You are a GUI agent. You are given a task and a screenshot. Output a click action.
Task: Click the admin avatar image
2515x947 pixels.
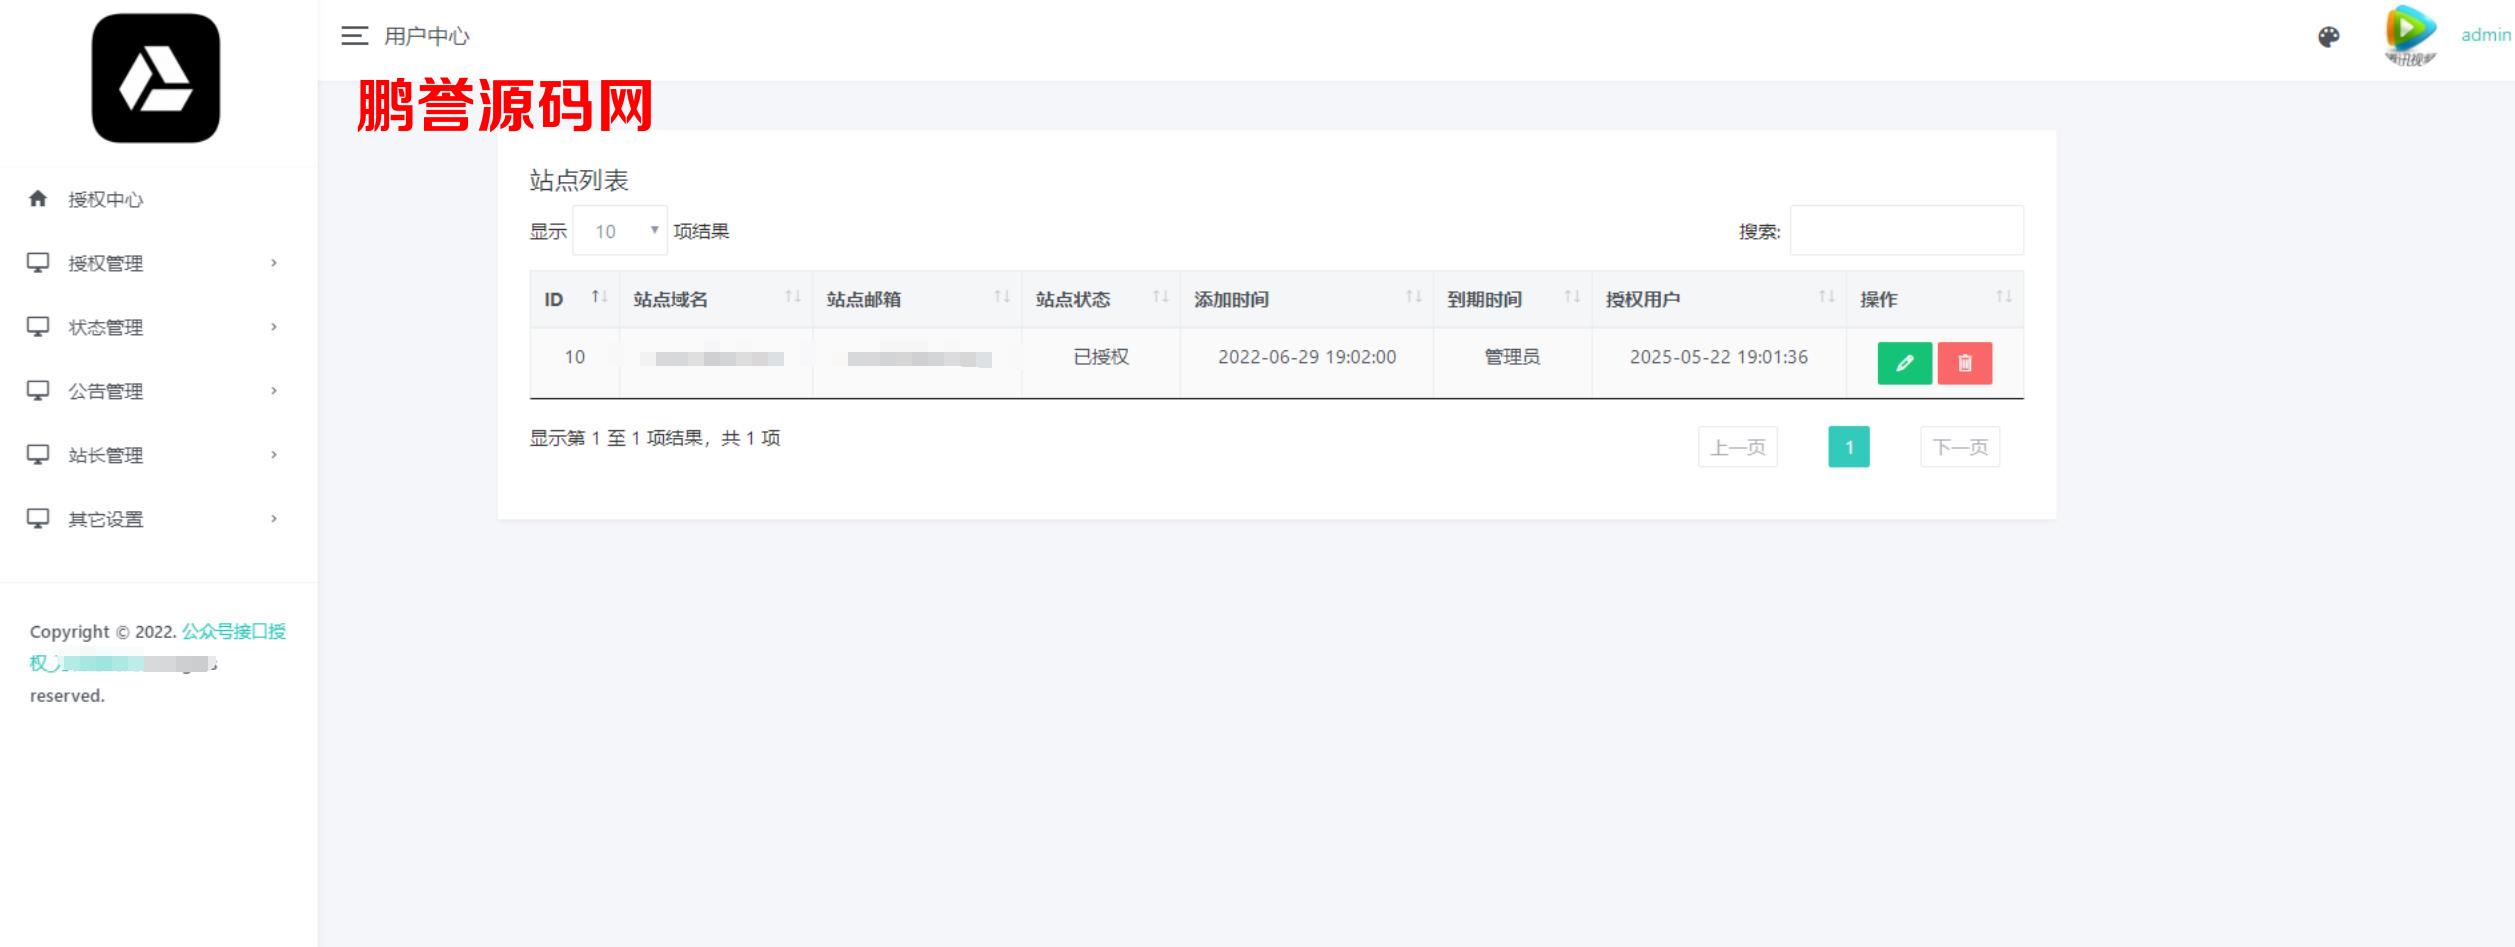point(2410,35)
